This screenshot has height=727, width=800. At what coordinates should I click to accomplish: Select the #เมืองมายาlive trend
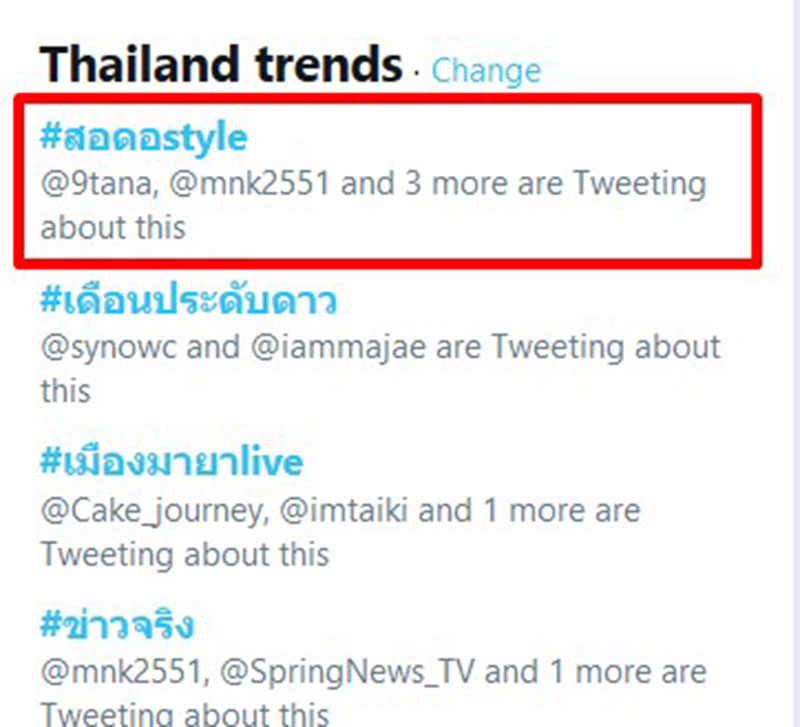171,463
